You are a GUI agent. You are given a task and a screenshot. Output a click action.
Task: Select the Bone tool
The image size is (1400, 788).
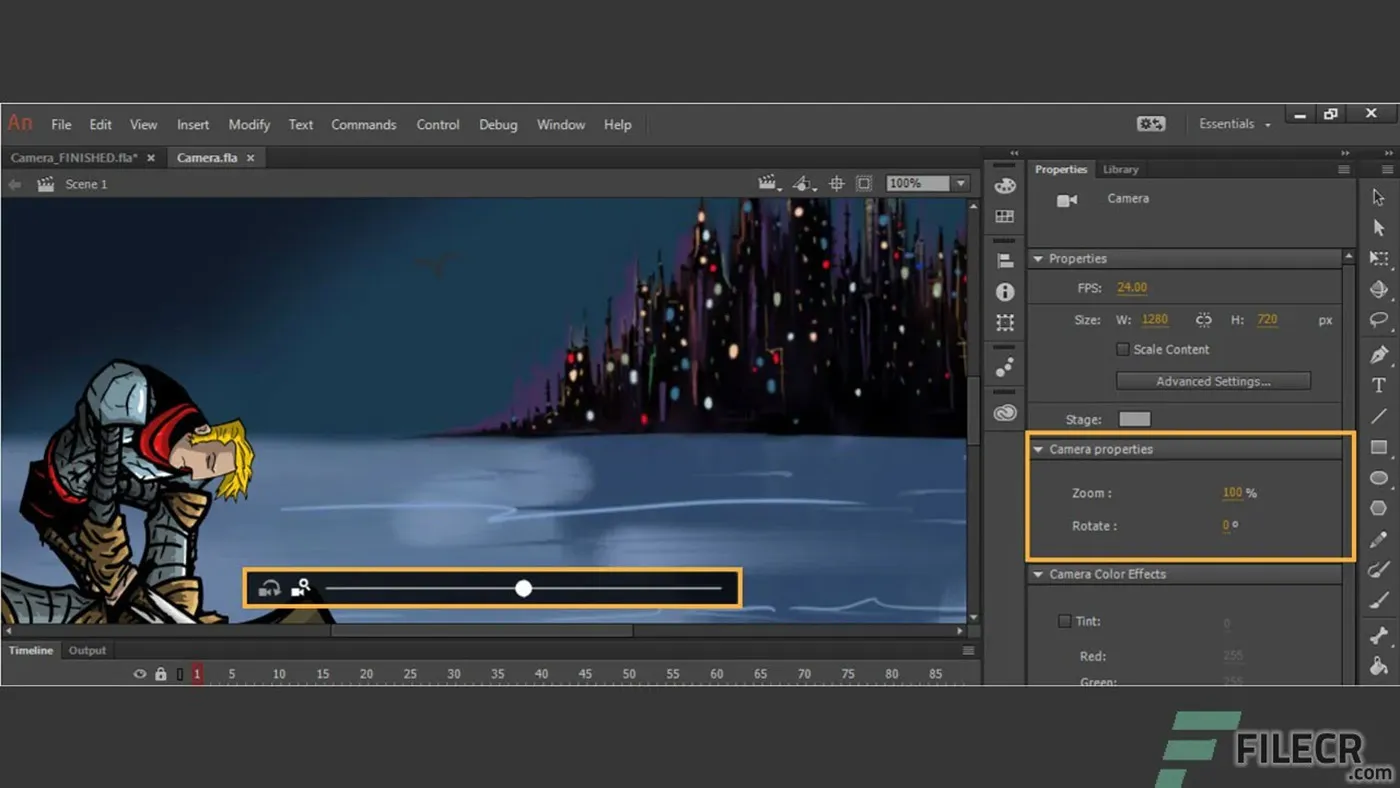(x=1379, y=632)
